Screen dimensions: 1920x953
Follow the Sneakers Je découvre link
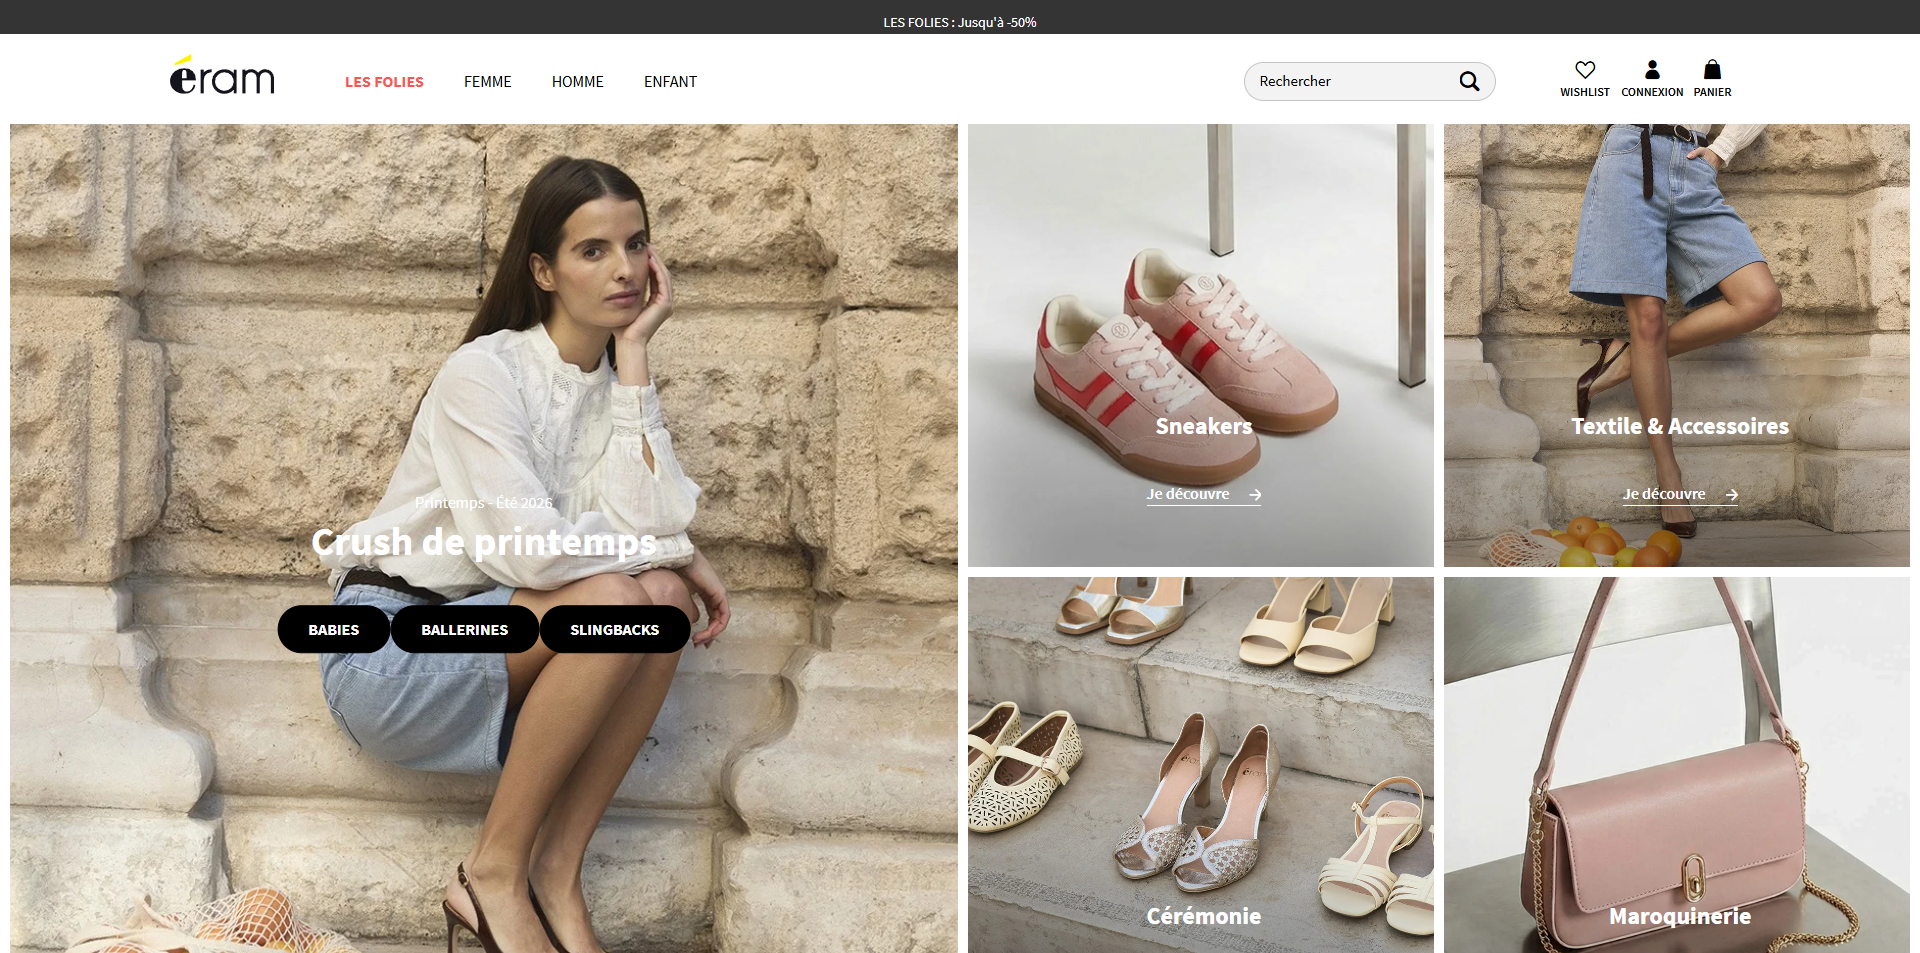(x=1203, y=495)
